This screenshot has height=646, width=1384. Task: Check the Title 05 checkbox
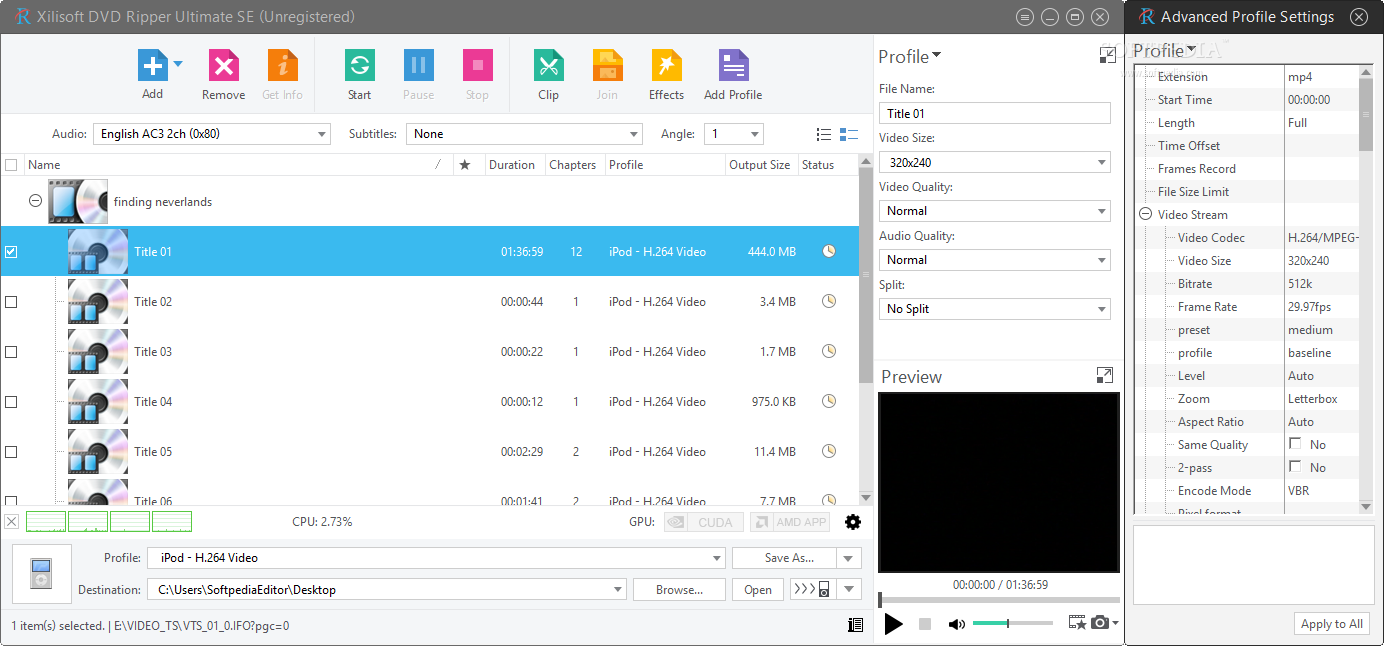click(11, 452)
